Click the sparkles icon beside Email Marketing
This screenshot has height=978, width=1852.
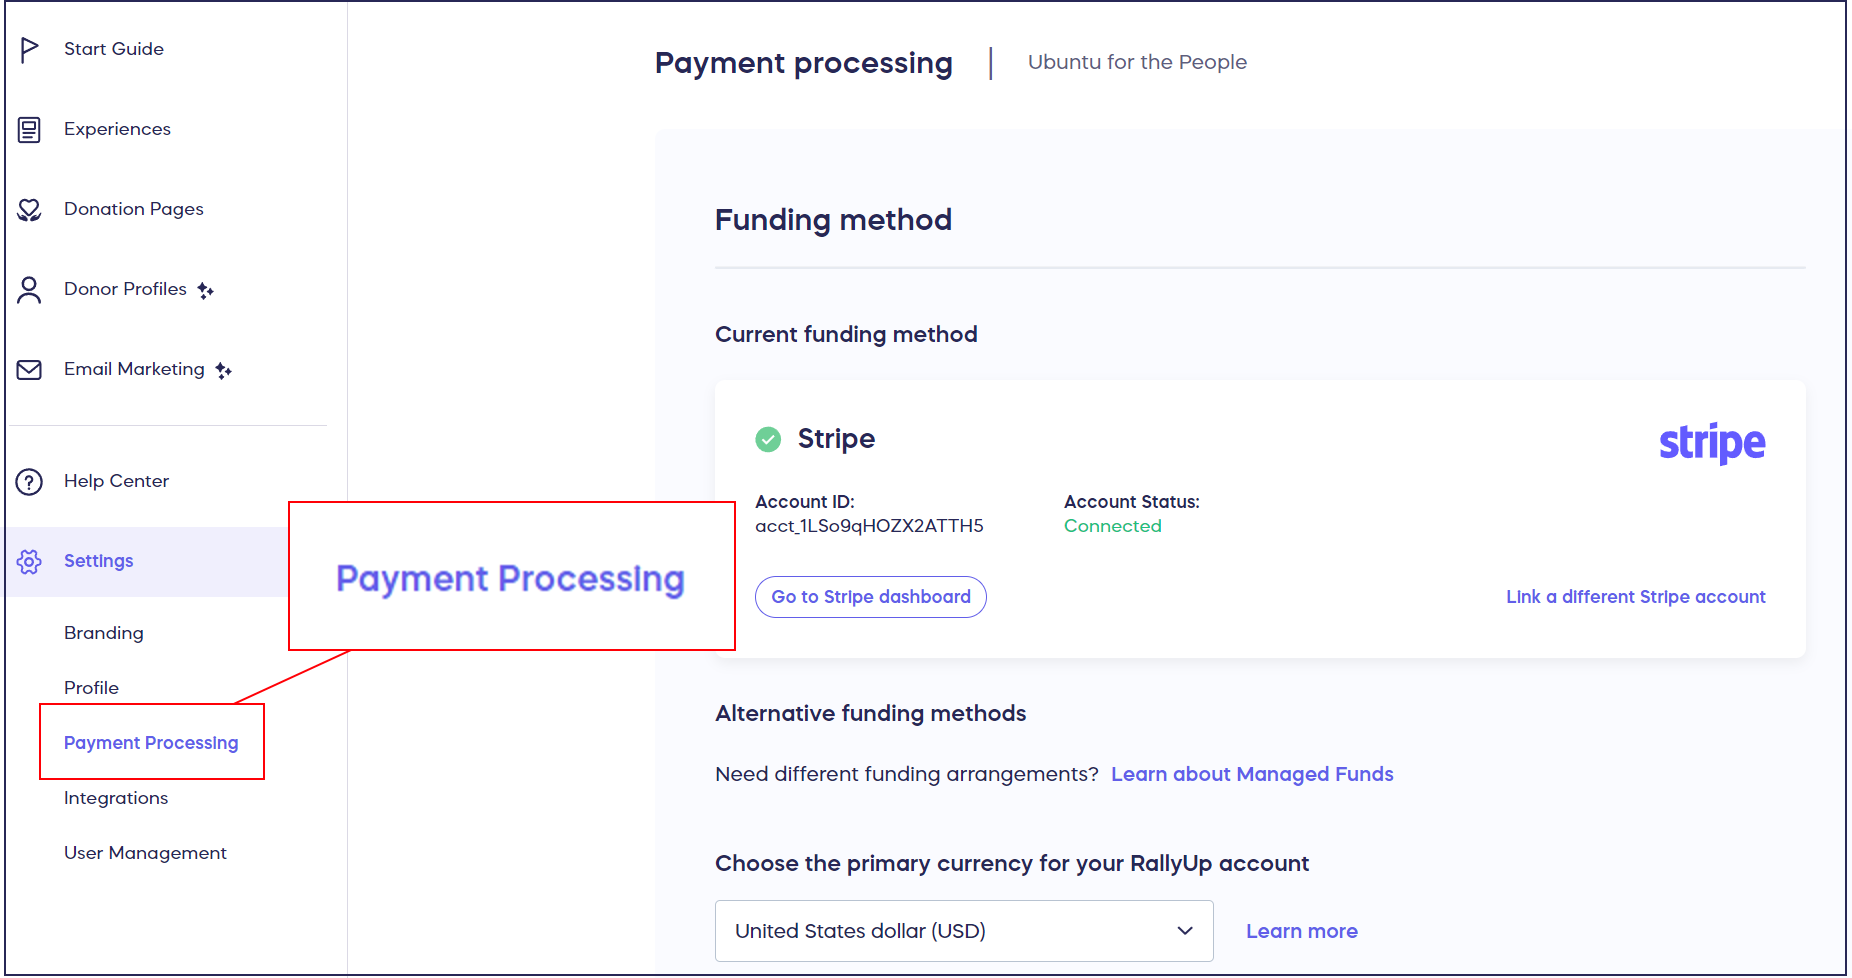click(223, 369)
